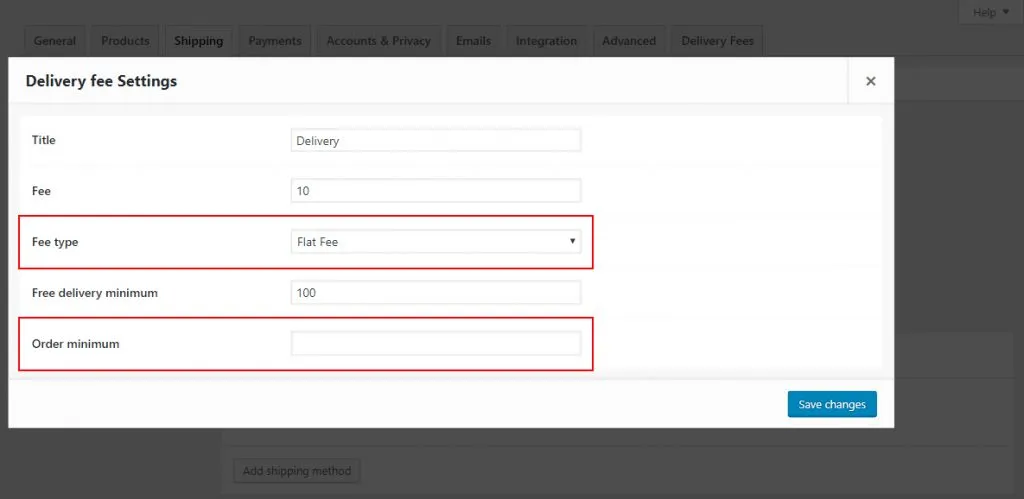Click the Fee type label
The height and width of the screenshot is (499, 1024).
point(55,242)
